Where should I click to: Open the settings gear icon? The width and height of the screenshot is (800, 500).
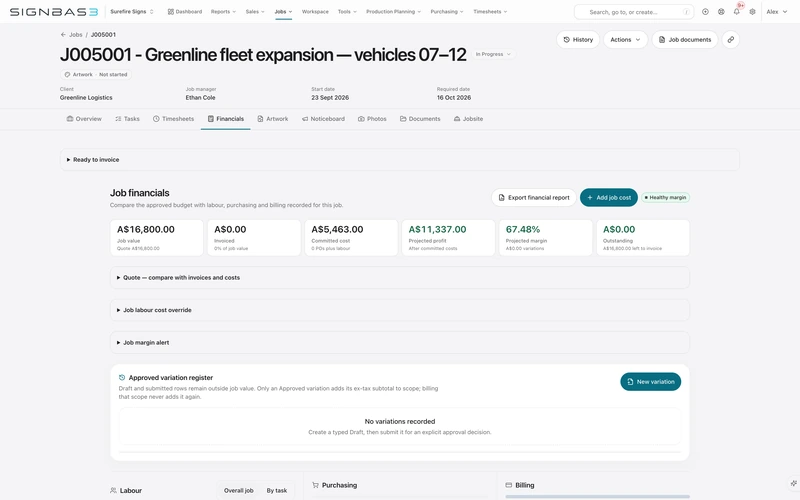pos(752,12)
